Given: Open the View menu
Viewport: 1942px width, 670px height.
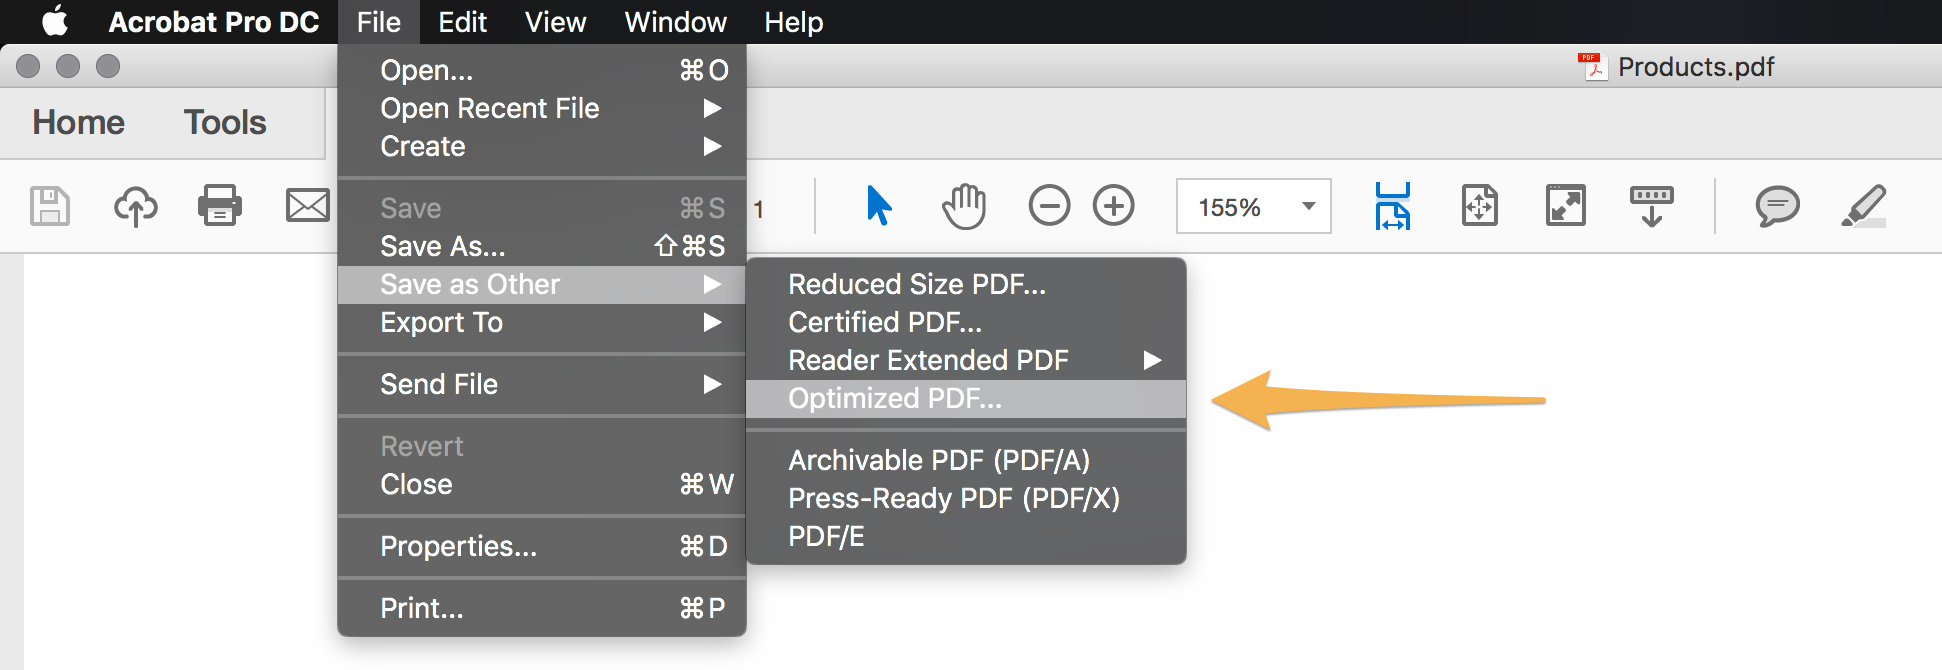Looking at the screenshot, I should 556,22.
